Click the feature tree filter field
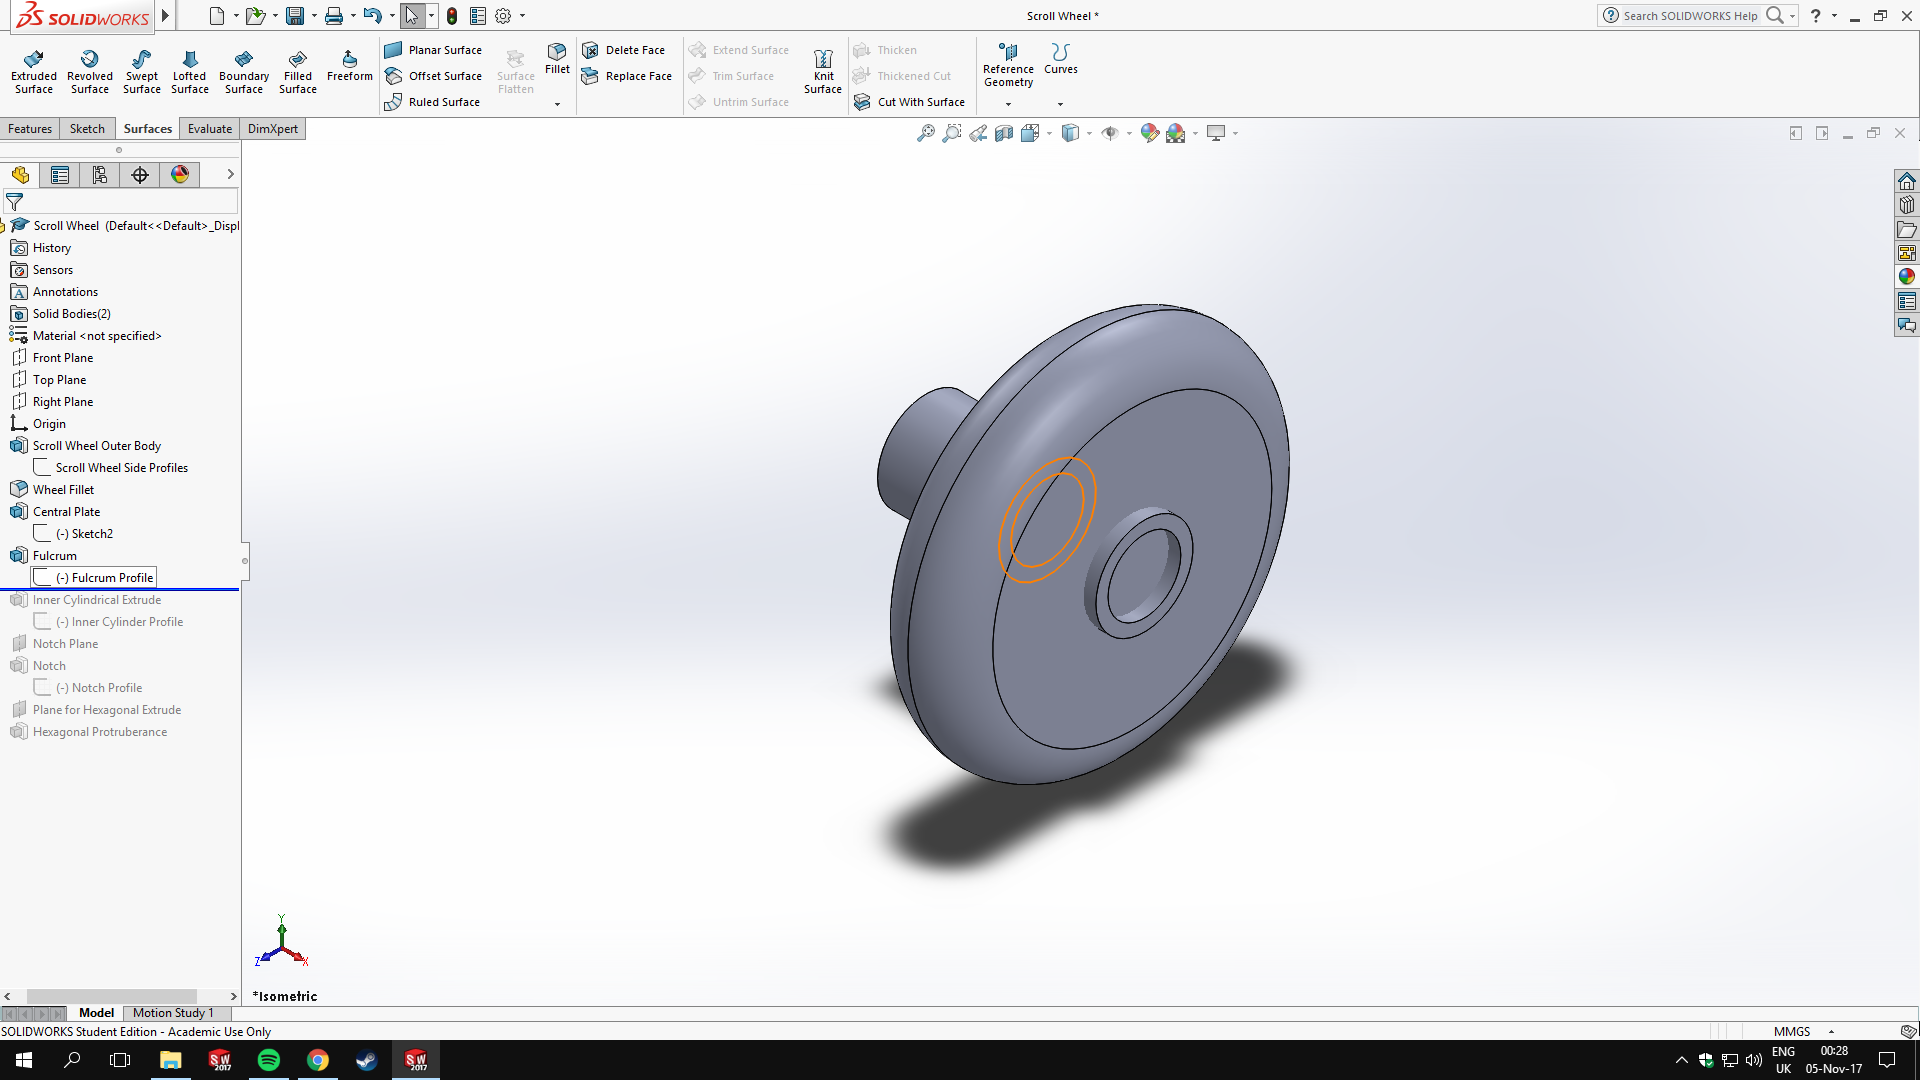This screenshot has height=1080, width=1920. 120,202
